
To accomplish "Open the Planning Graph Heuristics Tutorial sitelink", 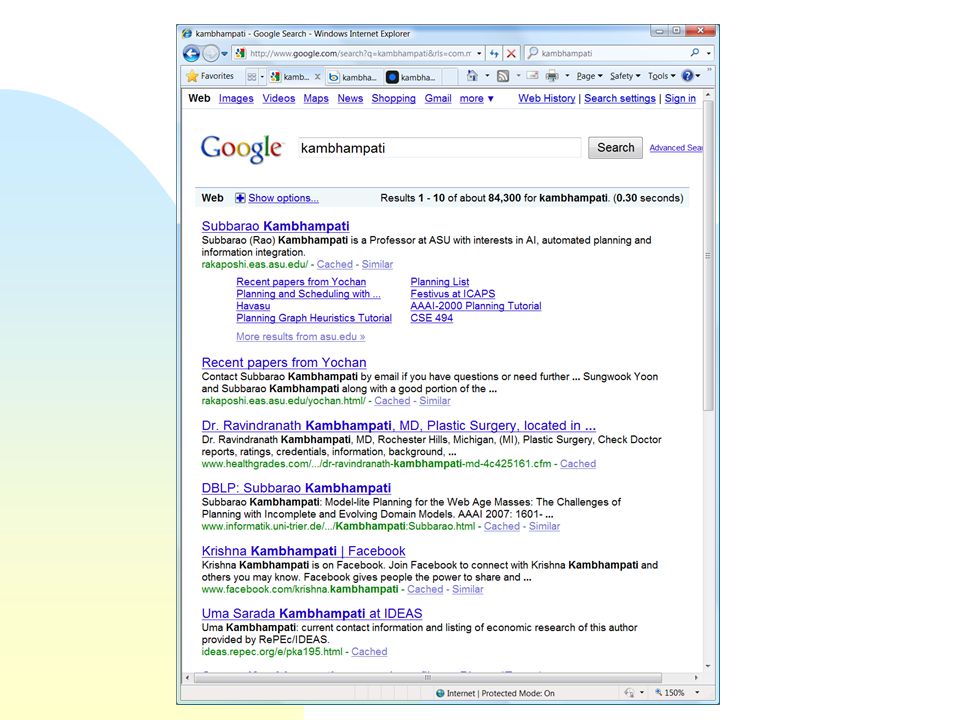I will (314, 318).
